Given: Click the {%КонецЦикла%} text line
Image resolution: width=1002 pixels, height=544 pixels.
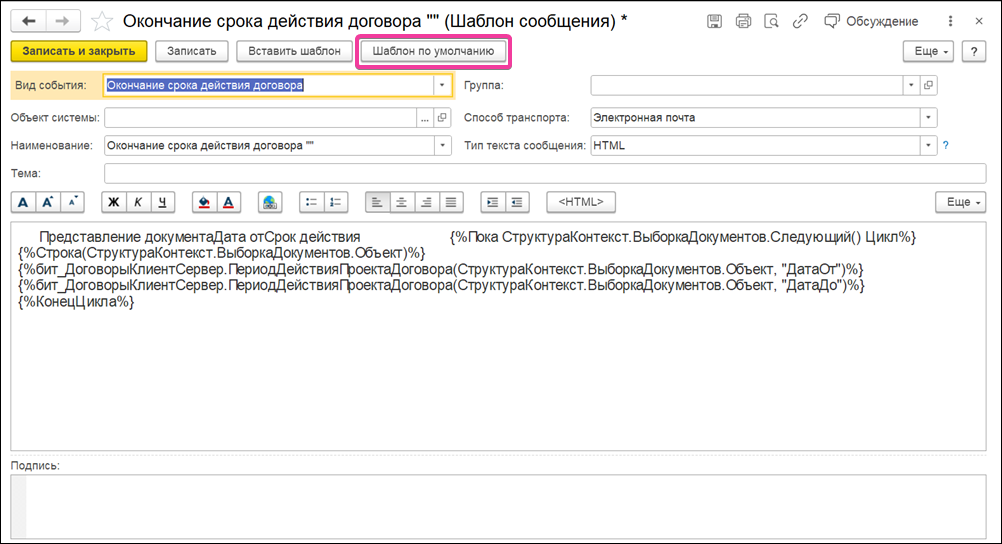Looking at the screenshot, I should (x=77, y=302).
